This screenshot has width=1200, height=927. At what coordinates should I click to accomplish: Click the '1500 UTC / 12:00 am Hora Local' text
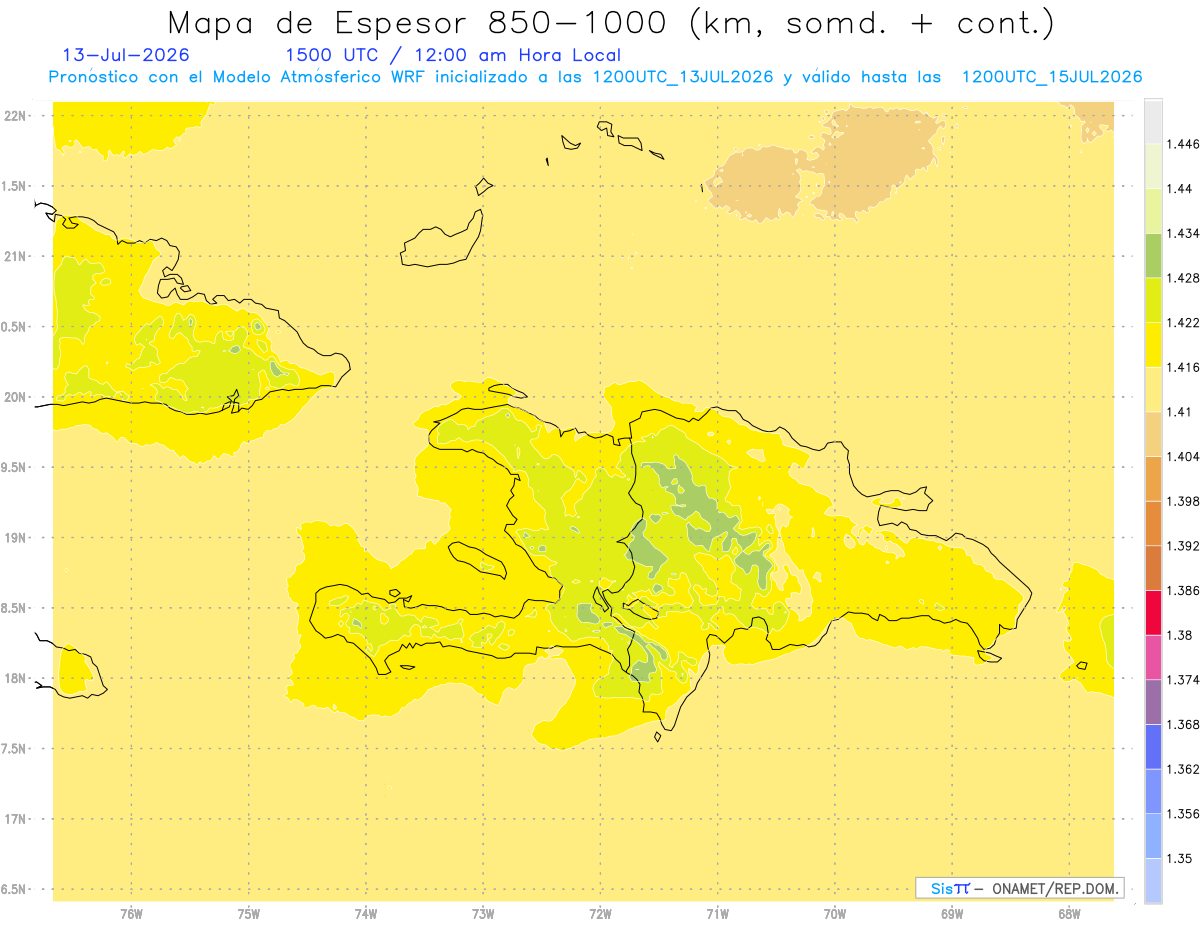(x=453, y=55)
